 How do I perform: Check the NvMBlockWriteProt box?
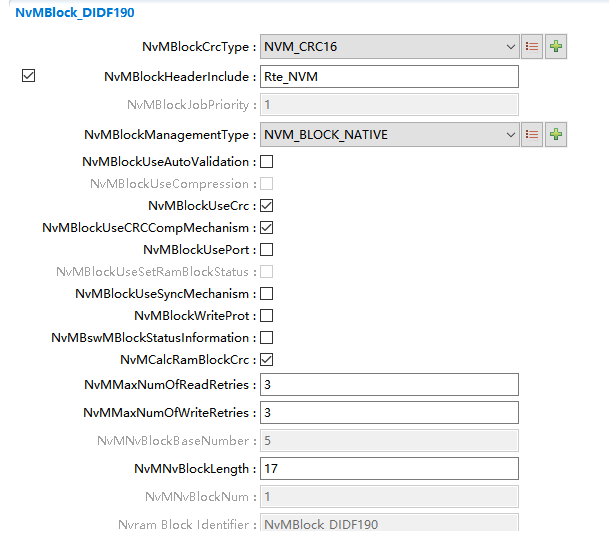click(x=267, y=316)
